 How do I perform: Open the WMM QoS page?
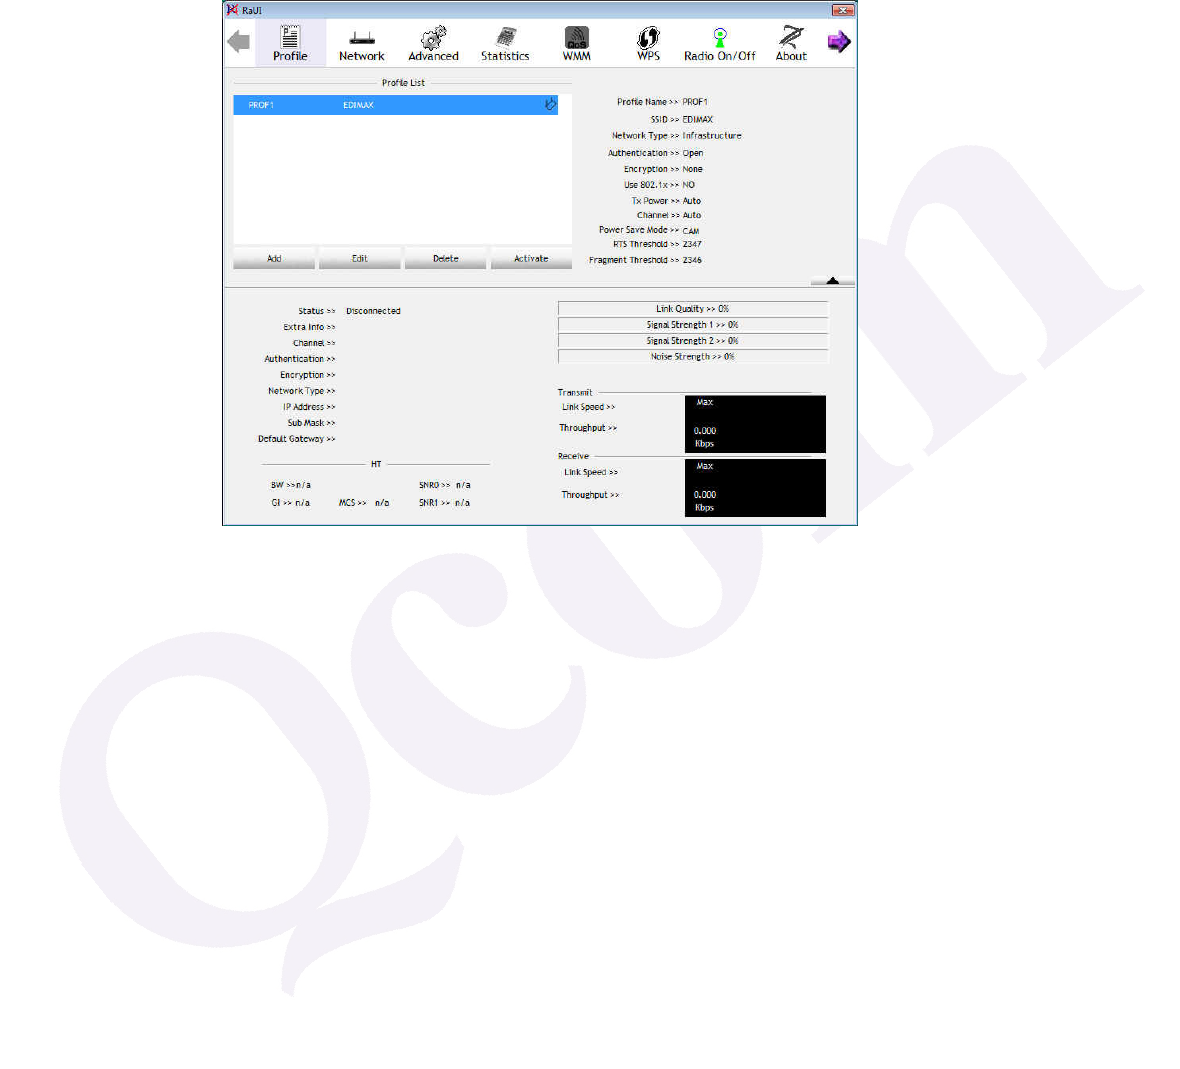click(576, 44)
